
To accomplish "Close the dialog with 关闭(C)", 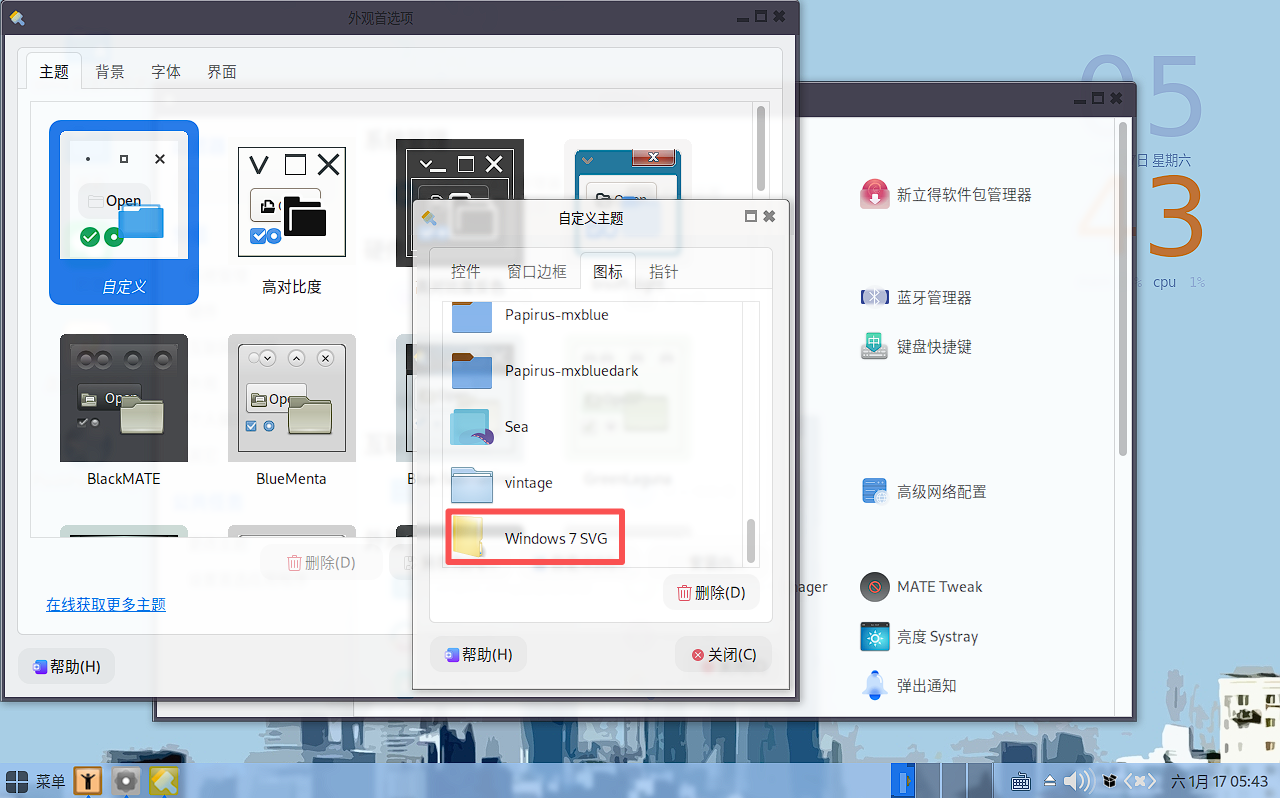I will click(x=723, y=655).
